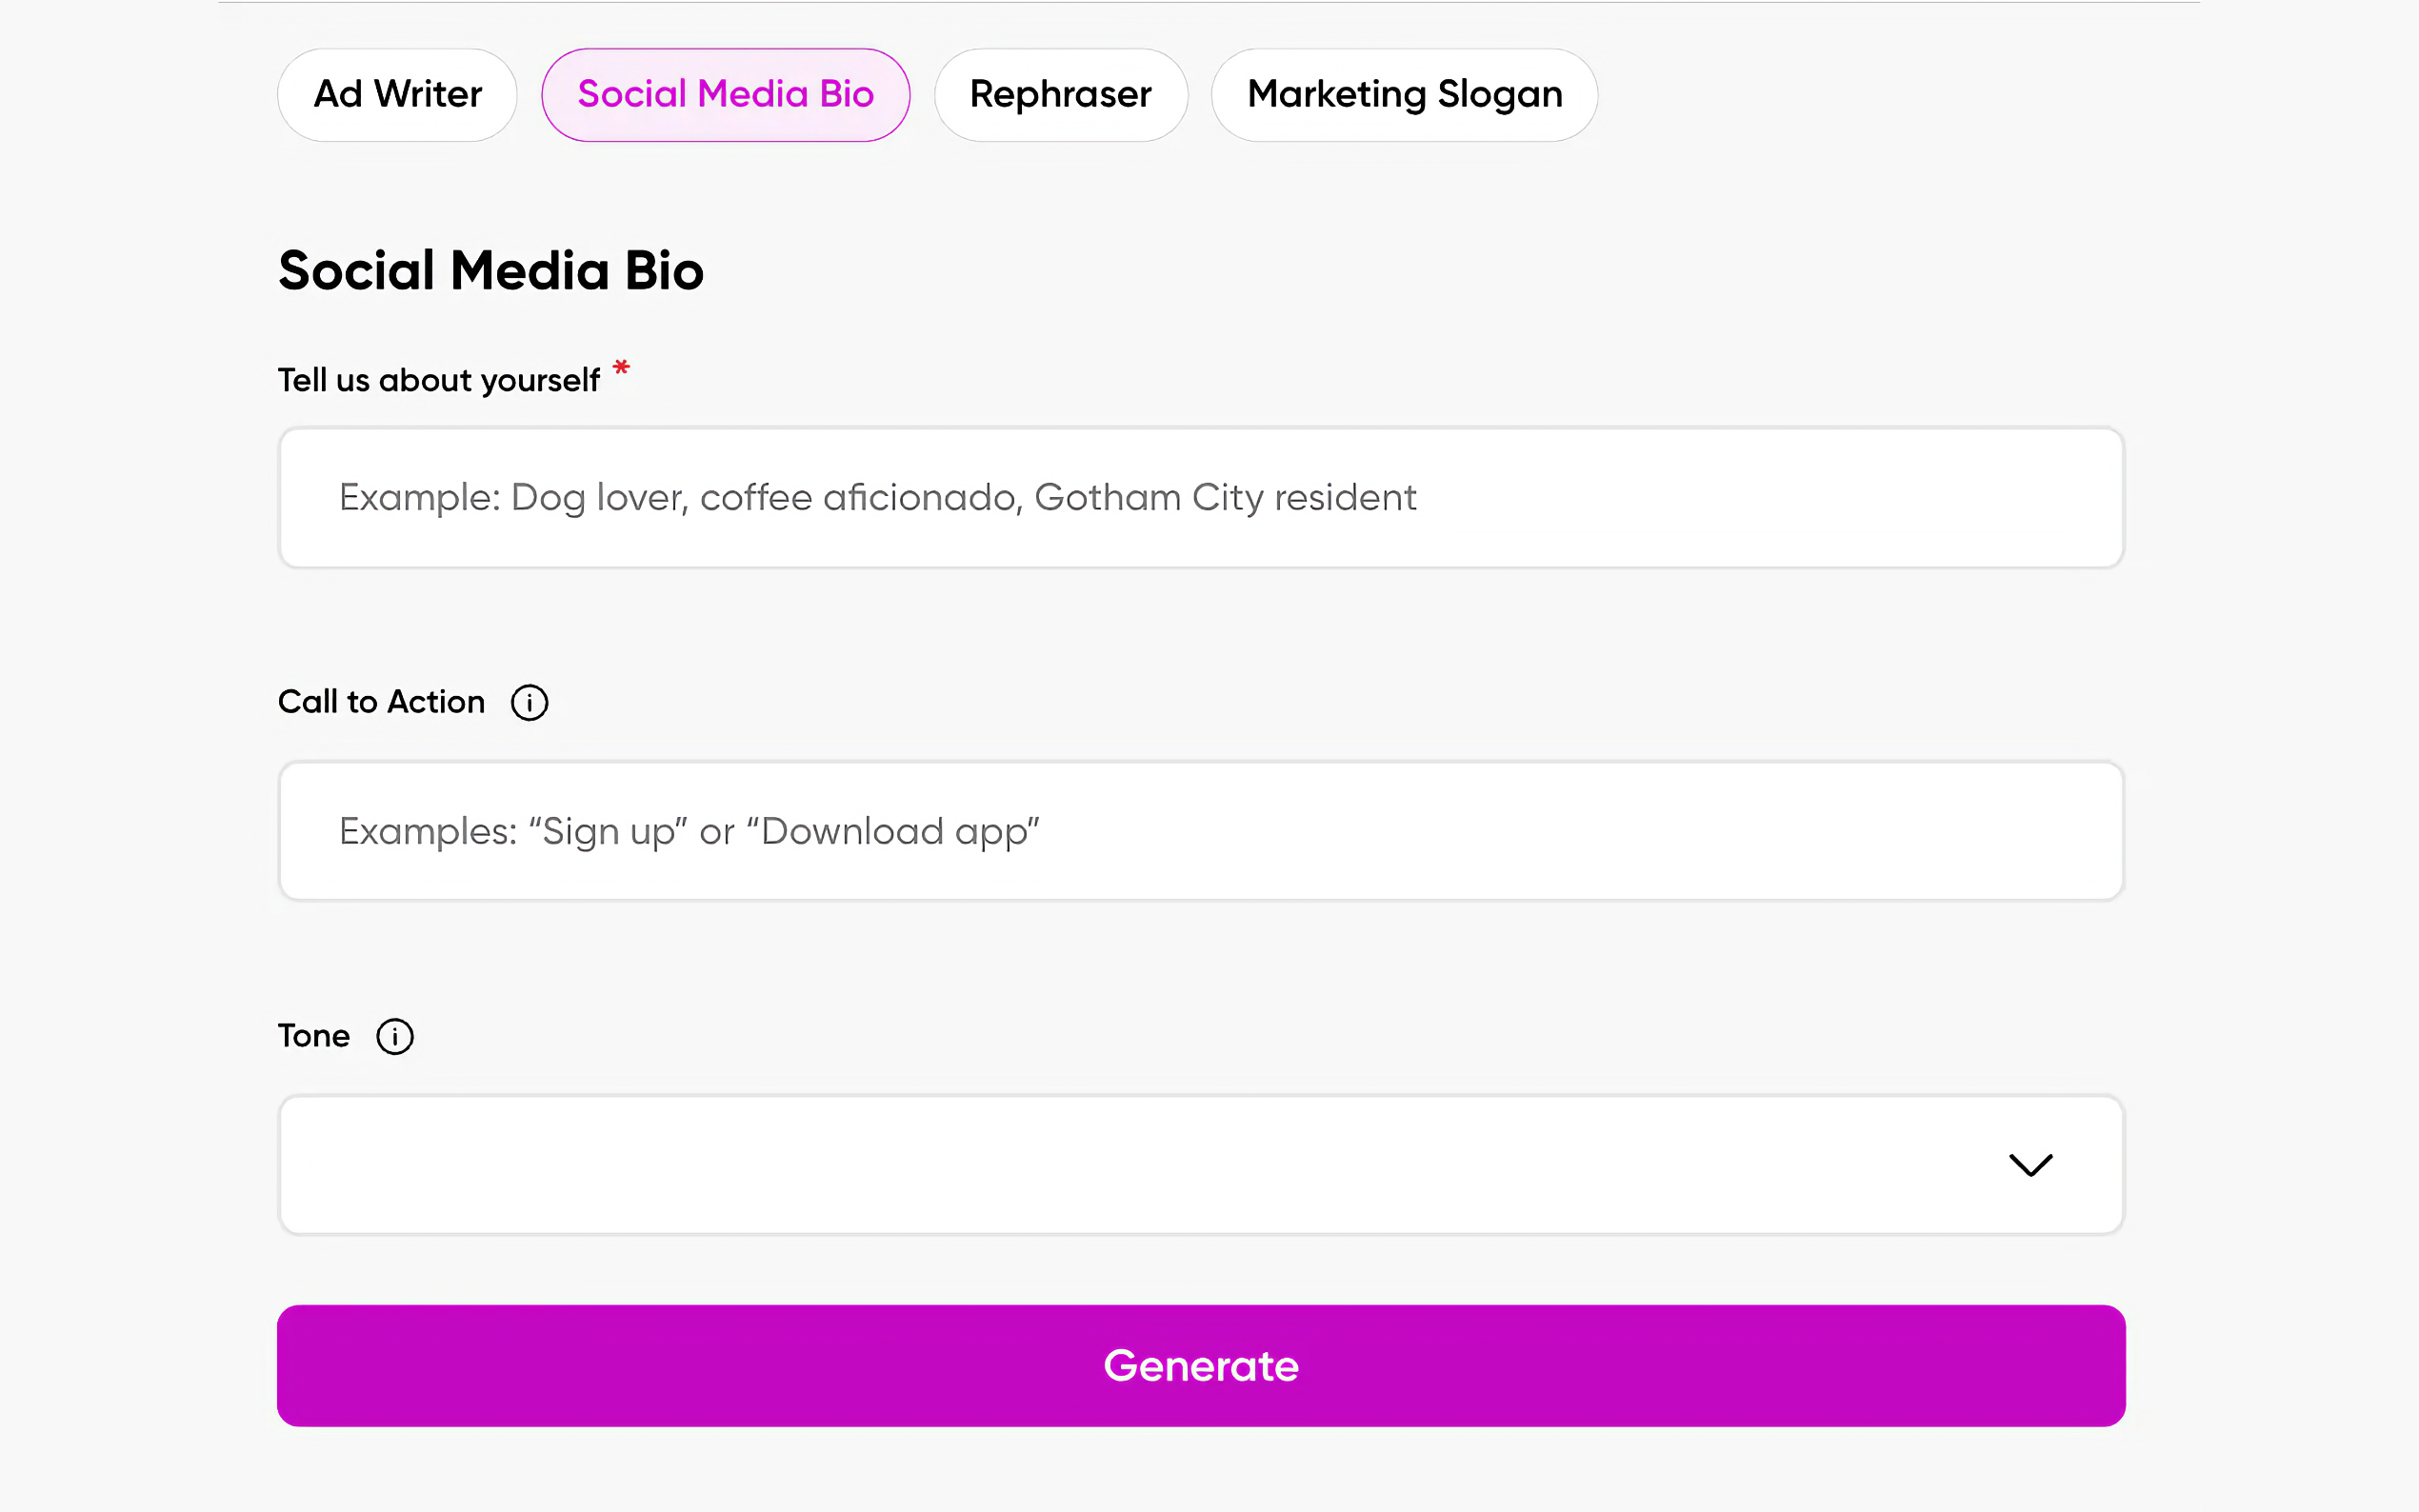2419x1512 pixels.
Task: Click the horizontal divider above the tabs
Action: pyautogui.click(x=1208, y=2)
